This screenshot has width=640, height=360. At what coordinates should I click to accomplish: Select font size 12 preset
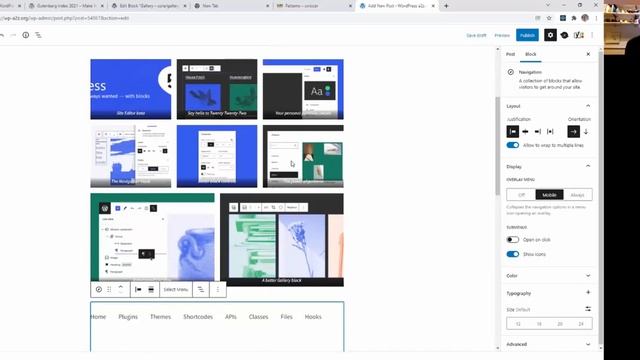click(518, 324)
